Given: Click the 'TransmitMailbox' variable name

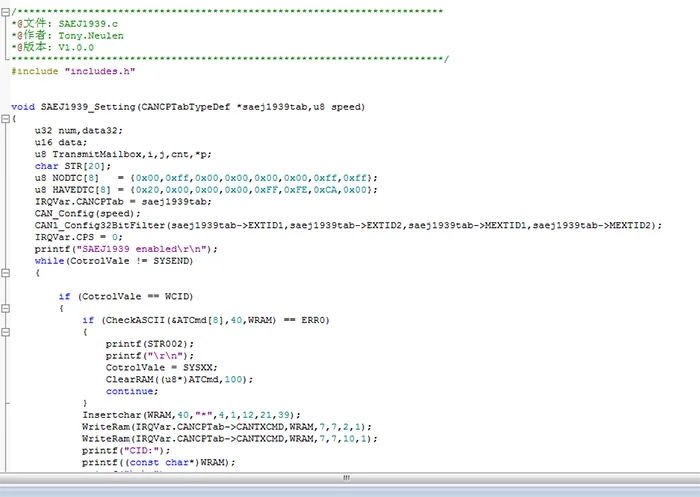Looking at the screenshot, I should 96,155.
